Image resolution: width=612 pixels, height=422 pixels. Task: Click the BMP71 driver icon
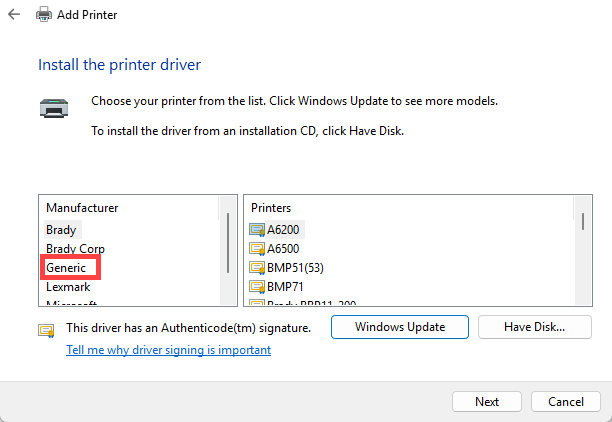(x=257, y=287)
